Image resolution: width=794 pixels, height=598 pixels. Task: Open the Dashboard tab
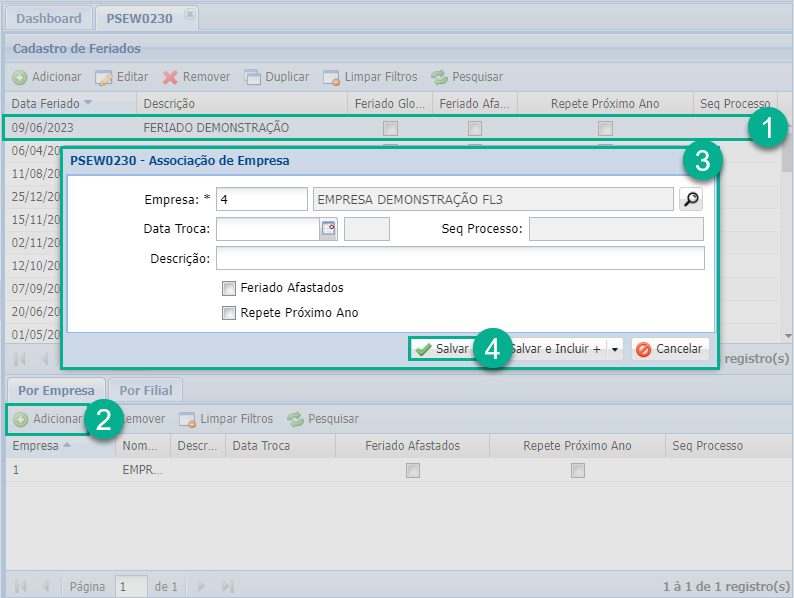click(49, 18)
